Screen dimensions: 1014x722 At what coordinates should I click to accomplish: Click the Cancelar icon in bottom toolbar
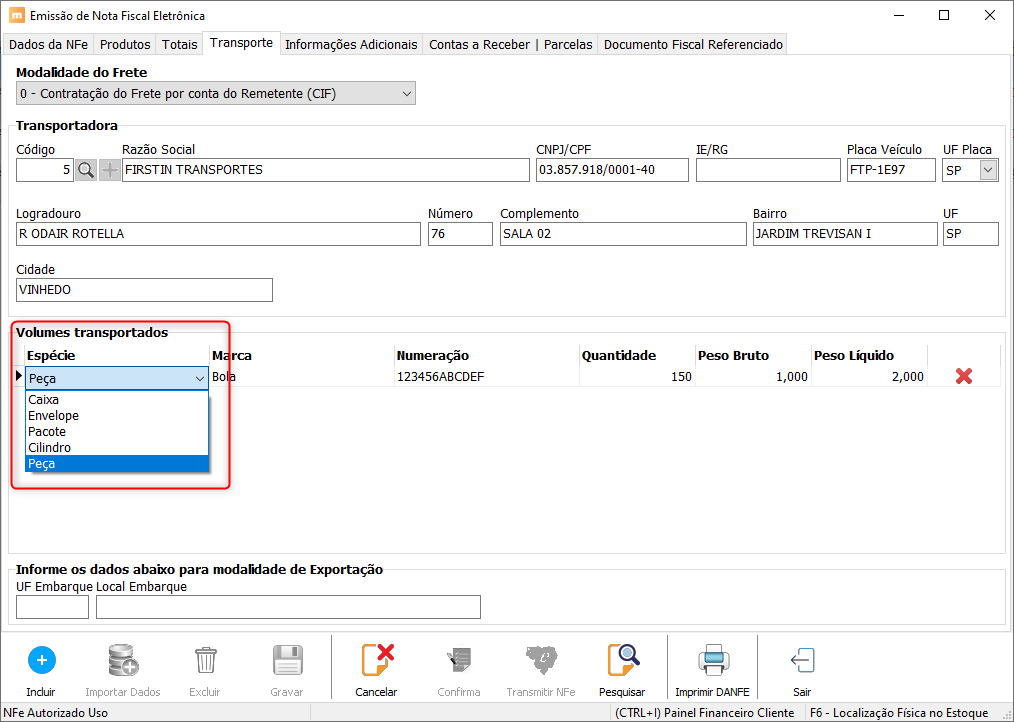376,660
